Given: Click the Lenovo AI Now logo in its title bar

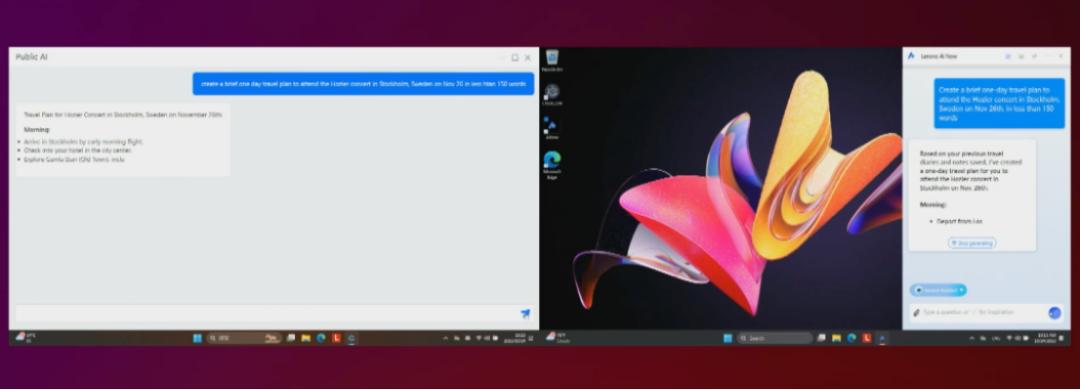Looking at the screenshot, I should 911,56.
